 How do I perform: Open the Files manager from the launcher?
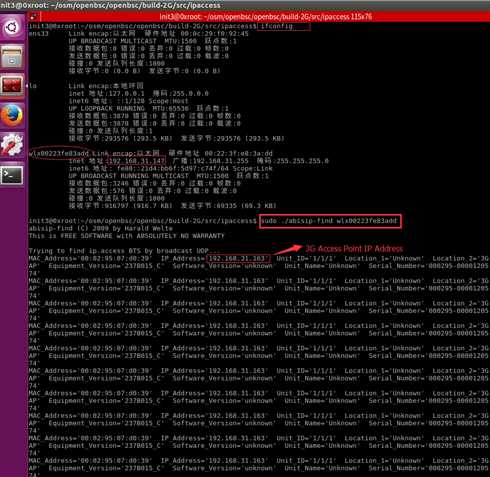[12, 57]
